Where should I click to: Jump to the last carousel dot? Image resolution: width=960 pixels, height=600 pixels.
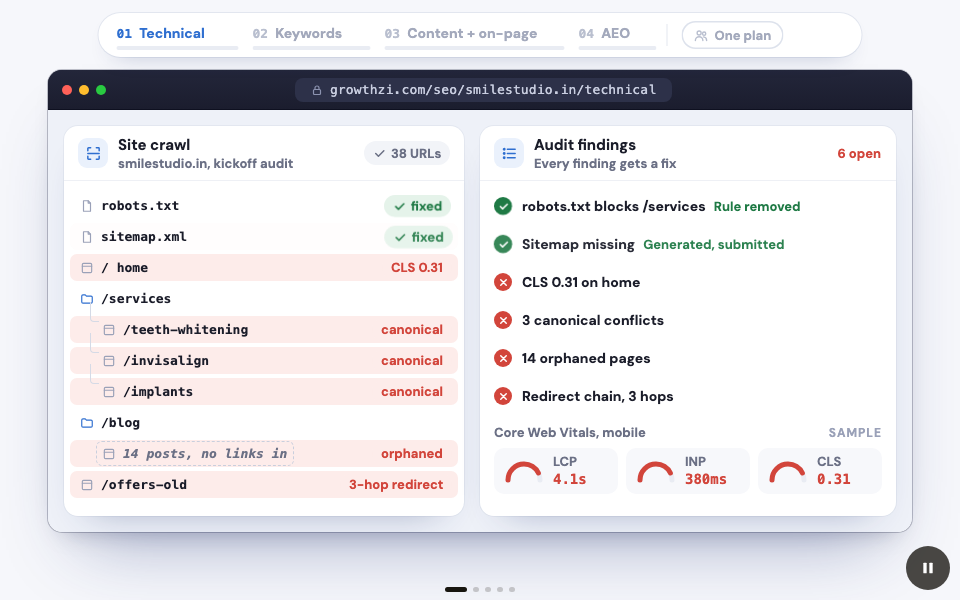[x=512, y=590]
